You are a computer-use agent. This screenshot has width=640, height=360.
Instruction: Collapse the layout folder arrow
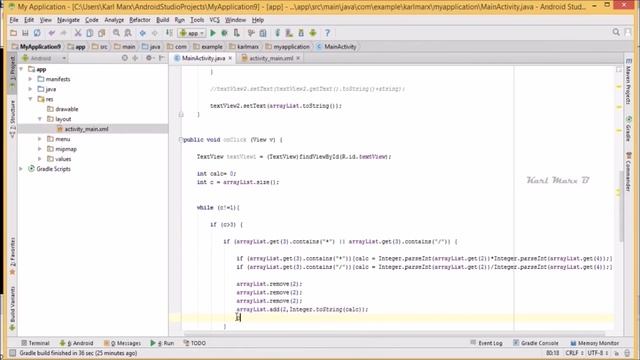pos(40,119)
